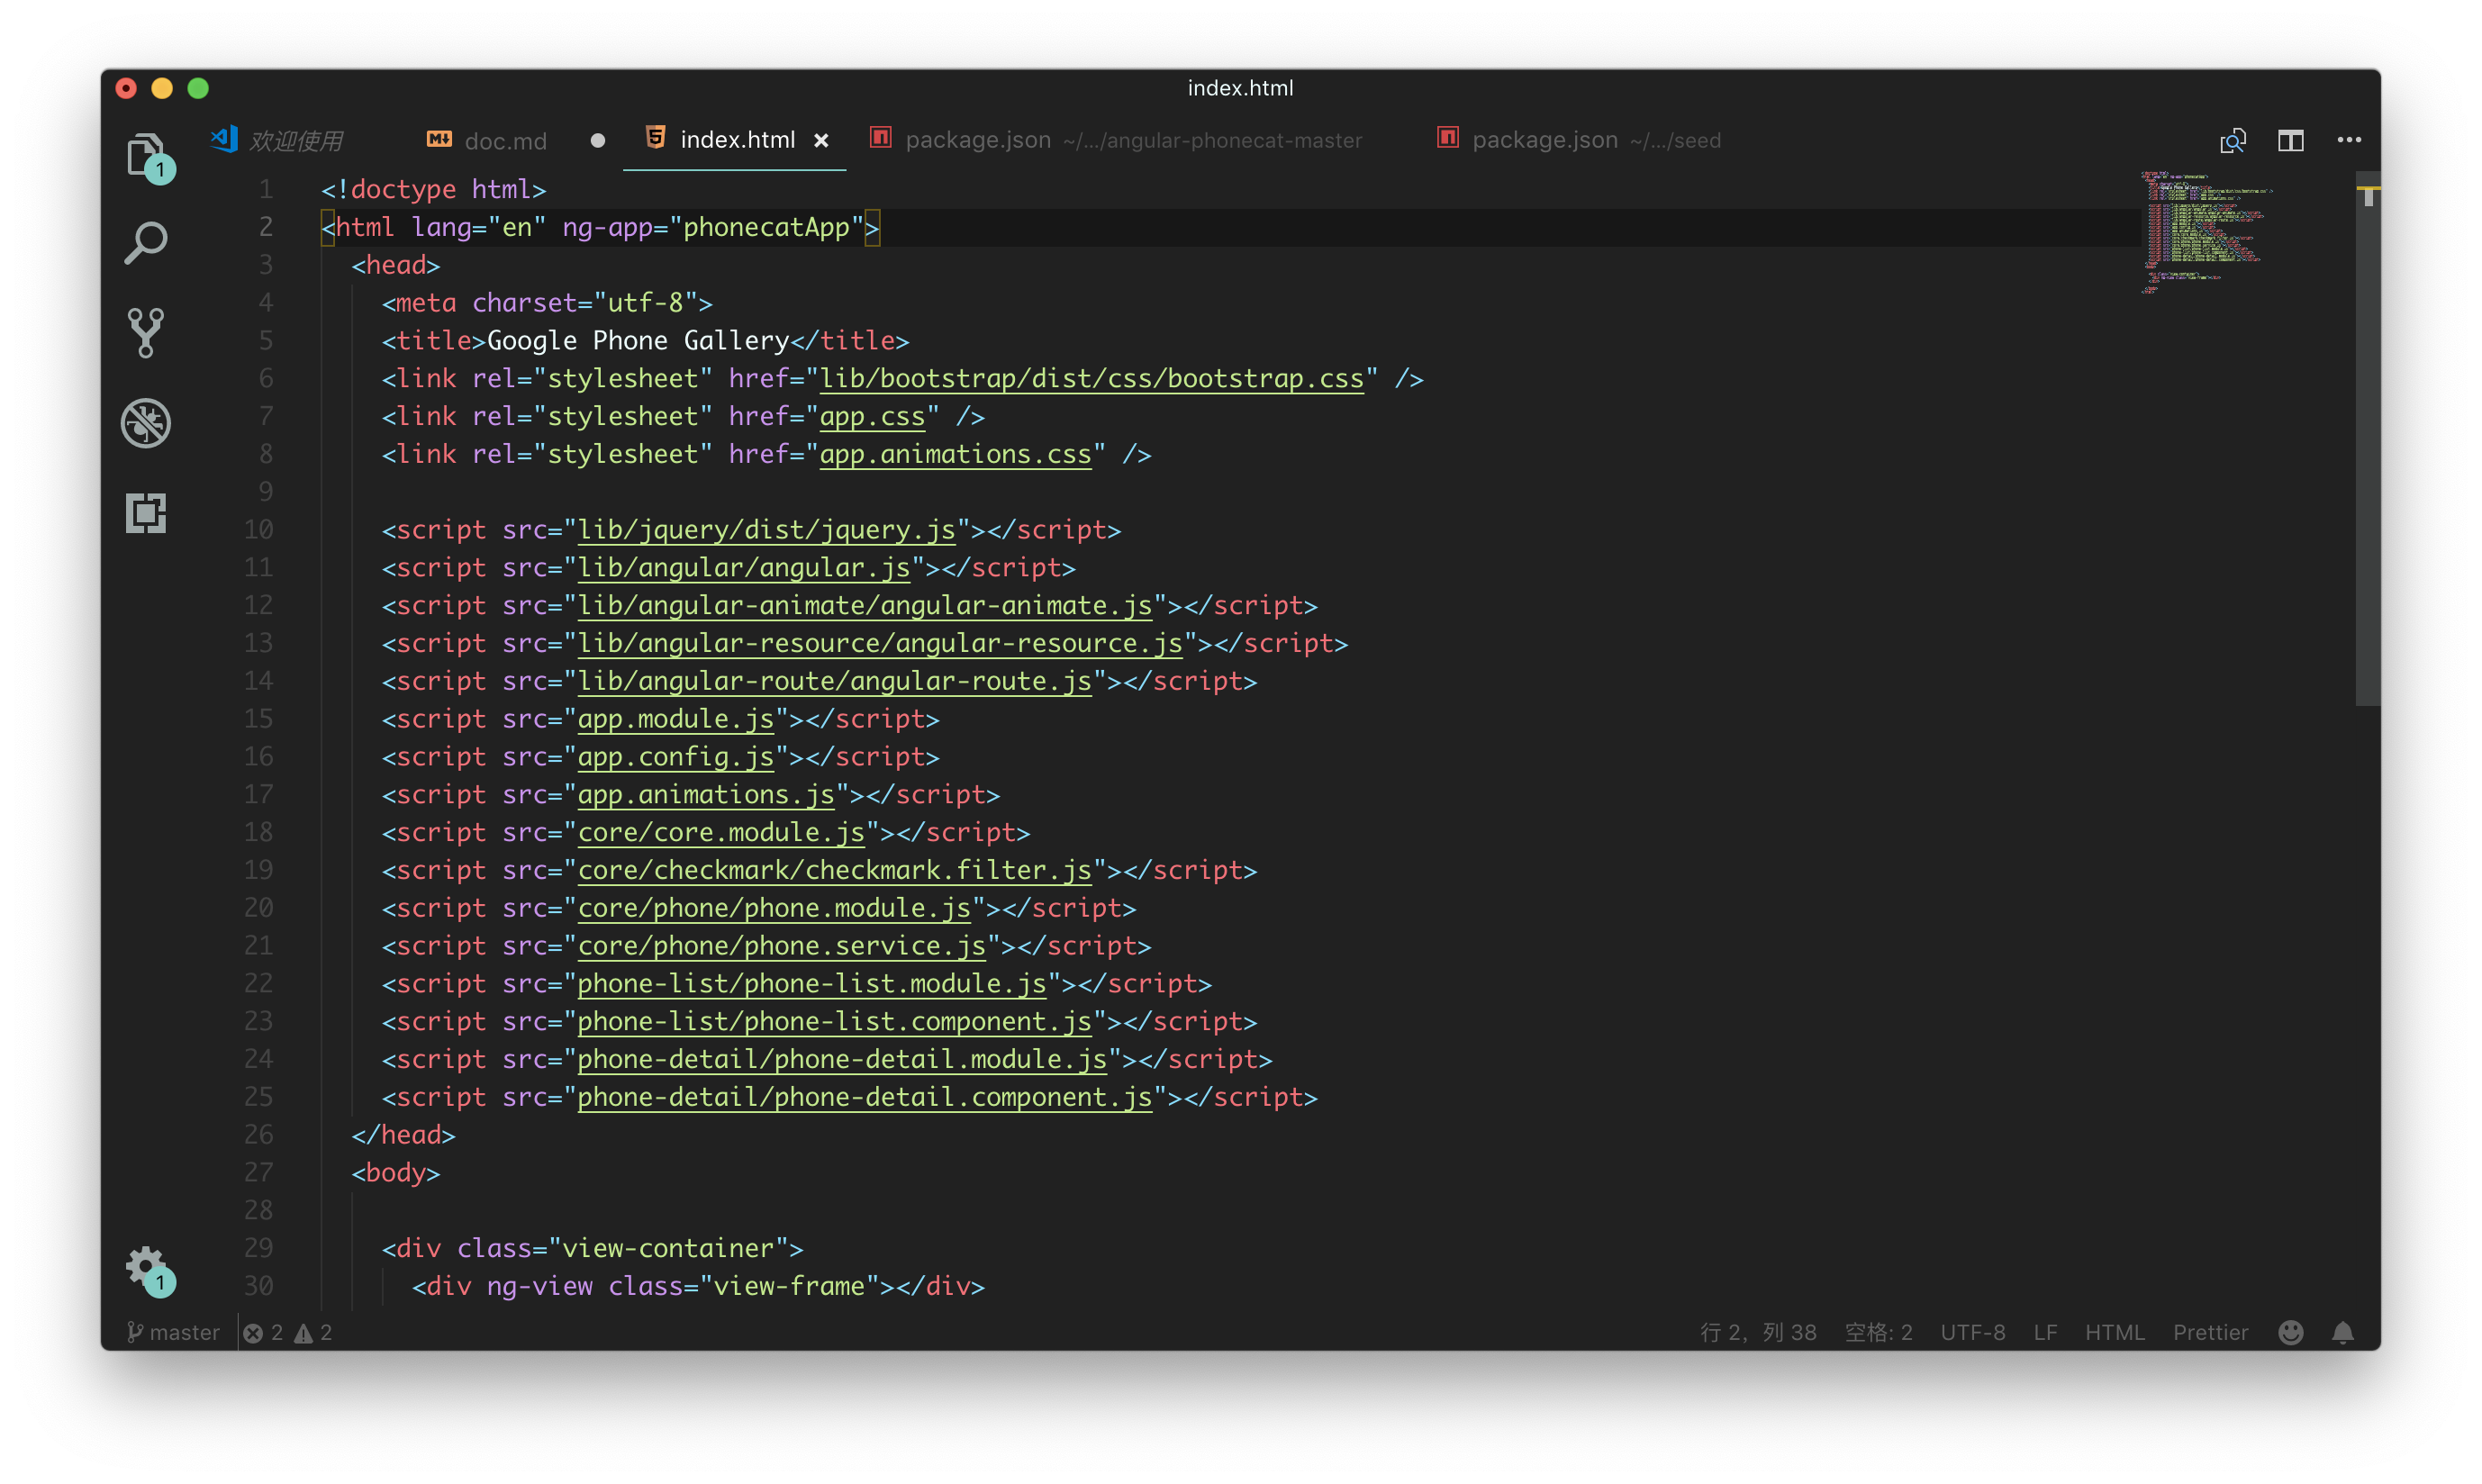Click line number 9 in gutter
This screenshot has height=1484, width=2482.
(265, 492)
